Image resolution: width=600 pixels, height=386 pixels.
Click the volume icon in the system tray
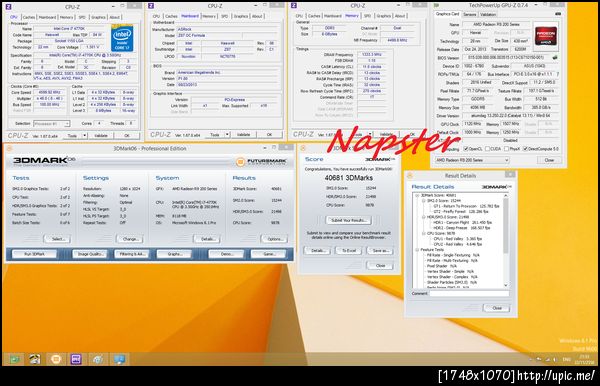[x=554, y=359]
